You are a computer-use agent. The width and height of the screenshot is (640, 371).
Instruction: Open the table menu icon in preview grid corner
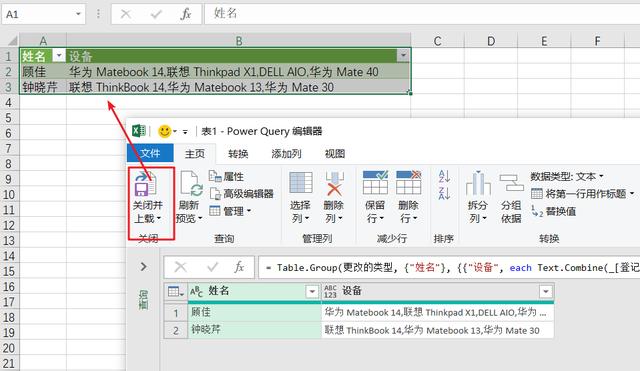[x=176, y=291]
